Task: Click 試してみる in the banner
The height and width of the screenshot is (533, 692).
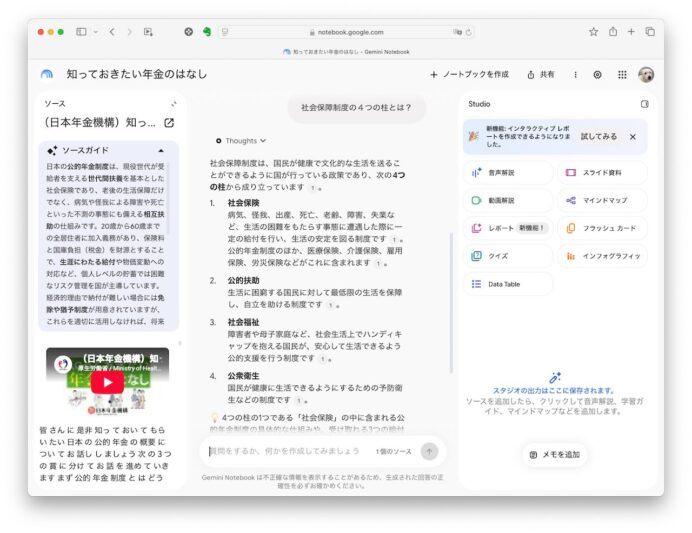Action: click(x=598, y=137)
